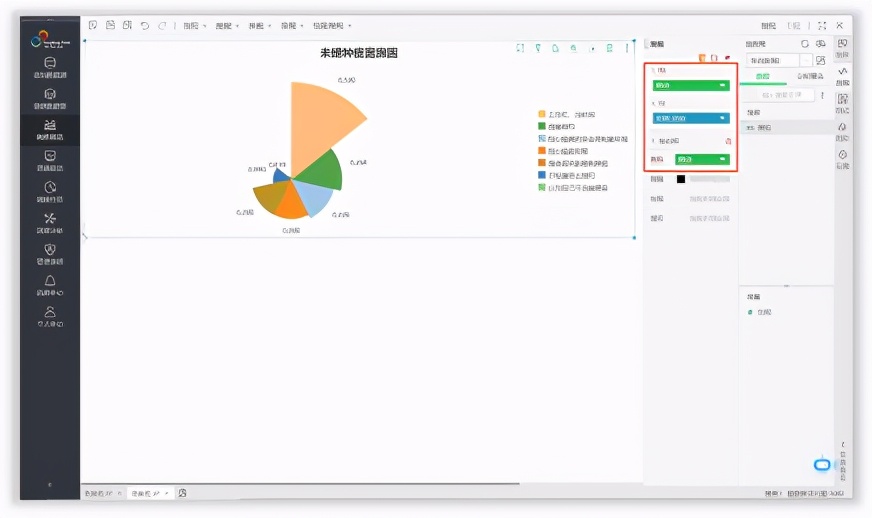Screen dimensions: 872x518
Task: Click the red delete icon above lower green pill
Action: pos(728,141)
